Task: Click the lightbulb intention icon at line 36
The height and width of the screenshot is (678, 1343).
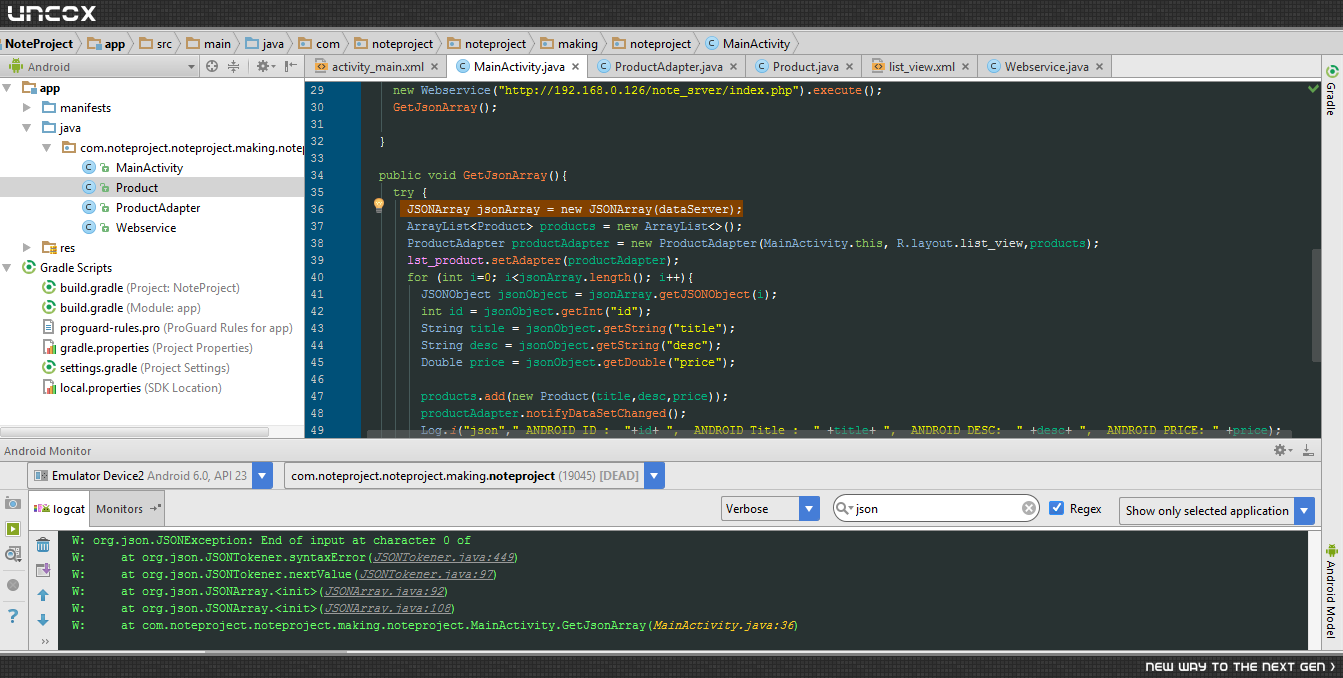Action: pos(379,205)
